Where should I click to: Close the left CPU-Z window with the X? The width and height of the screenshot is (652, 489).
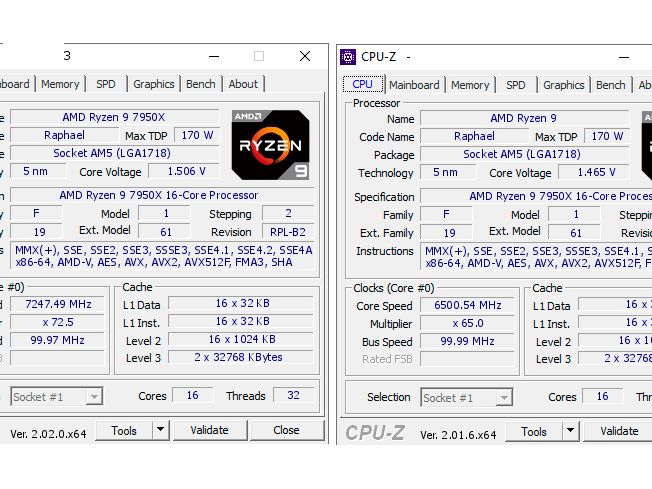(x=305, y=56)
